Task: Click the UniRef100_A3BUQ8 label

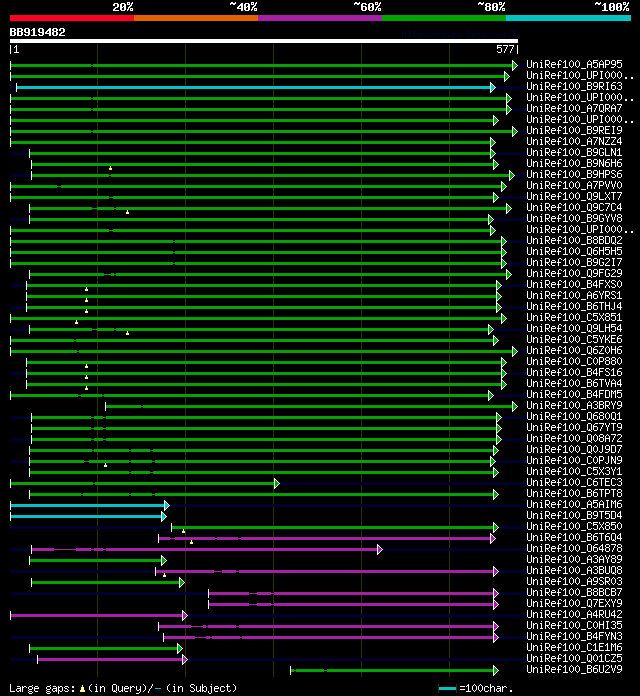Action: click(x=574, y=570)
